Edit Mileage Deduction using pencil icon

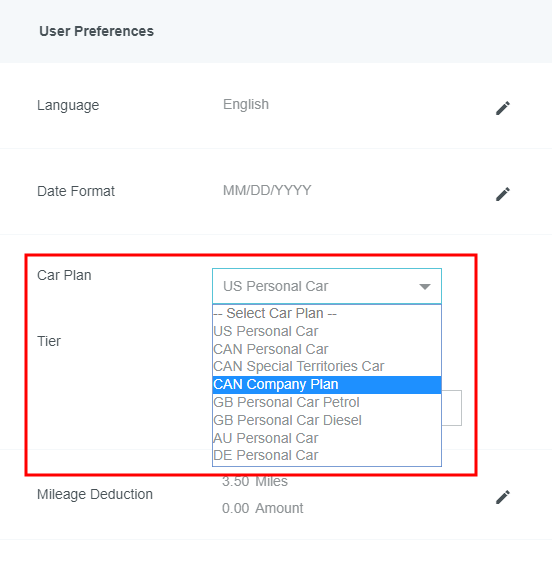point(503,497)
